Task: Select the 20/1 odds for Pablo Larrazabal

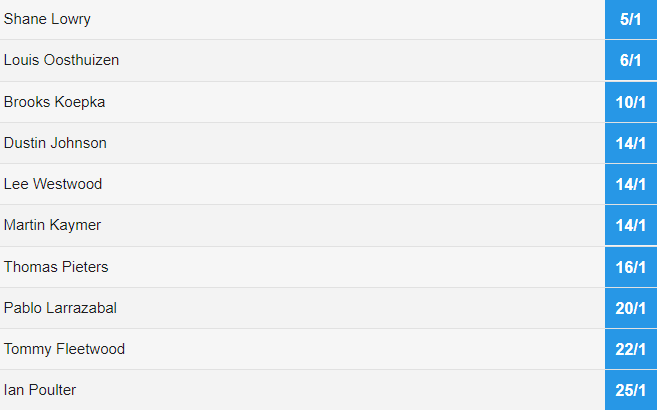Action: click(631, 308)
